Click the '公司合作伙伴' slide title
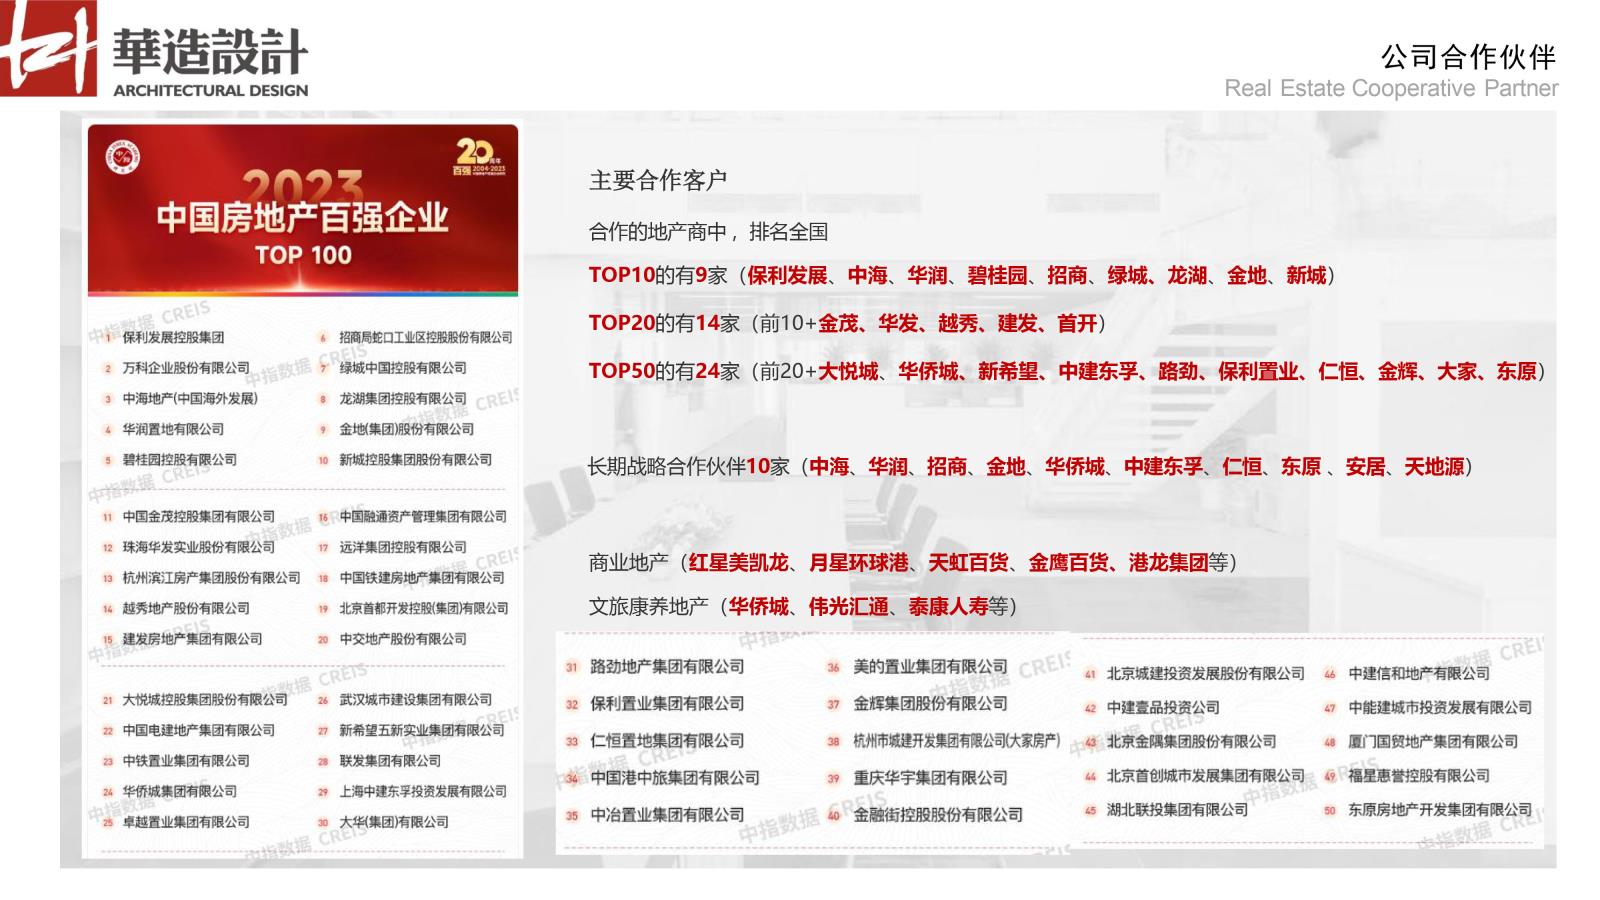 (x=1468, y=56)
